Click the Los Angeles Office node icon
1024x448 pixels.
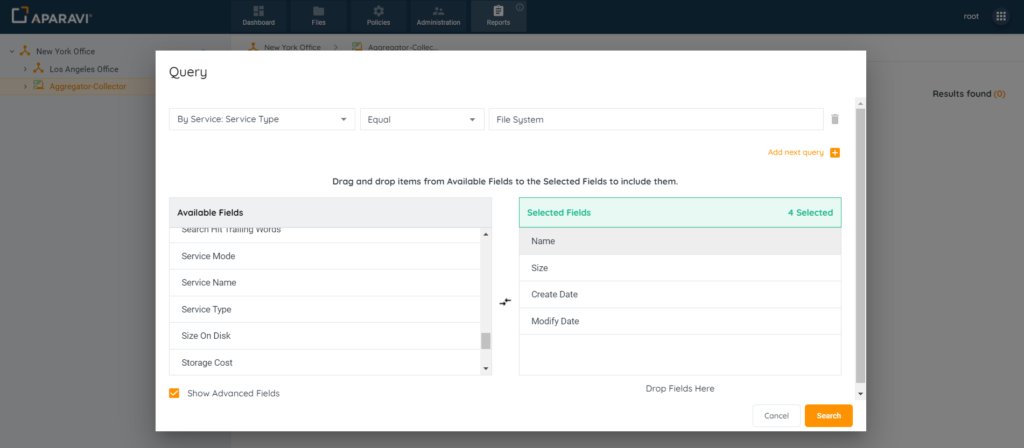(39, 69)
